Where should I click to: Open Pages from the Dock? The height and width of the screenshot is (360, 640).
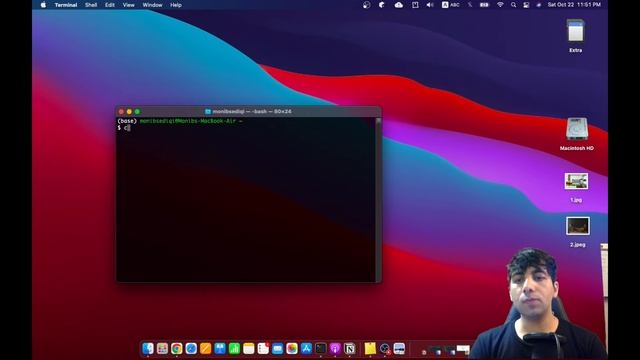click(x=205, y=348)
